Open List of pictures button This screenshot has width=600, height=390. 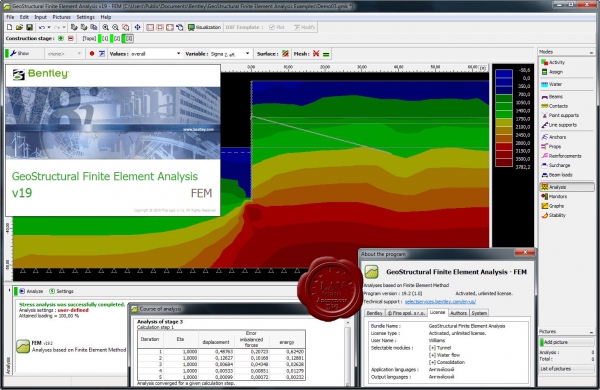[x=567, y=369]
